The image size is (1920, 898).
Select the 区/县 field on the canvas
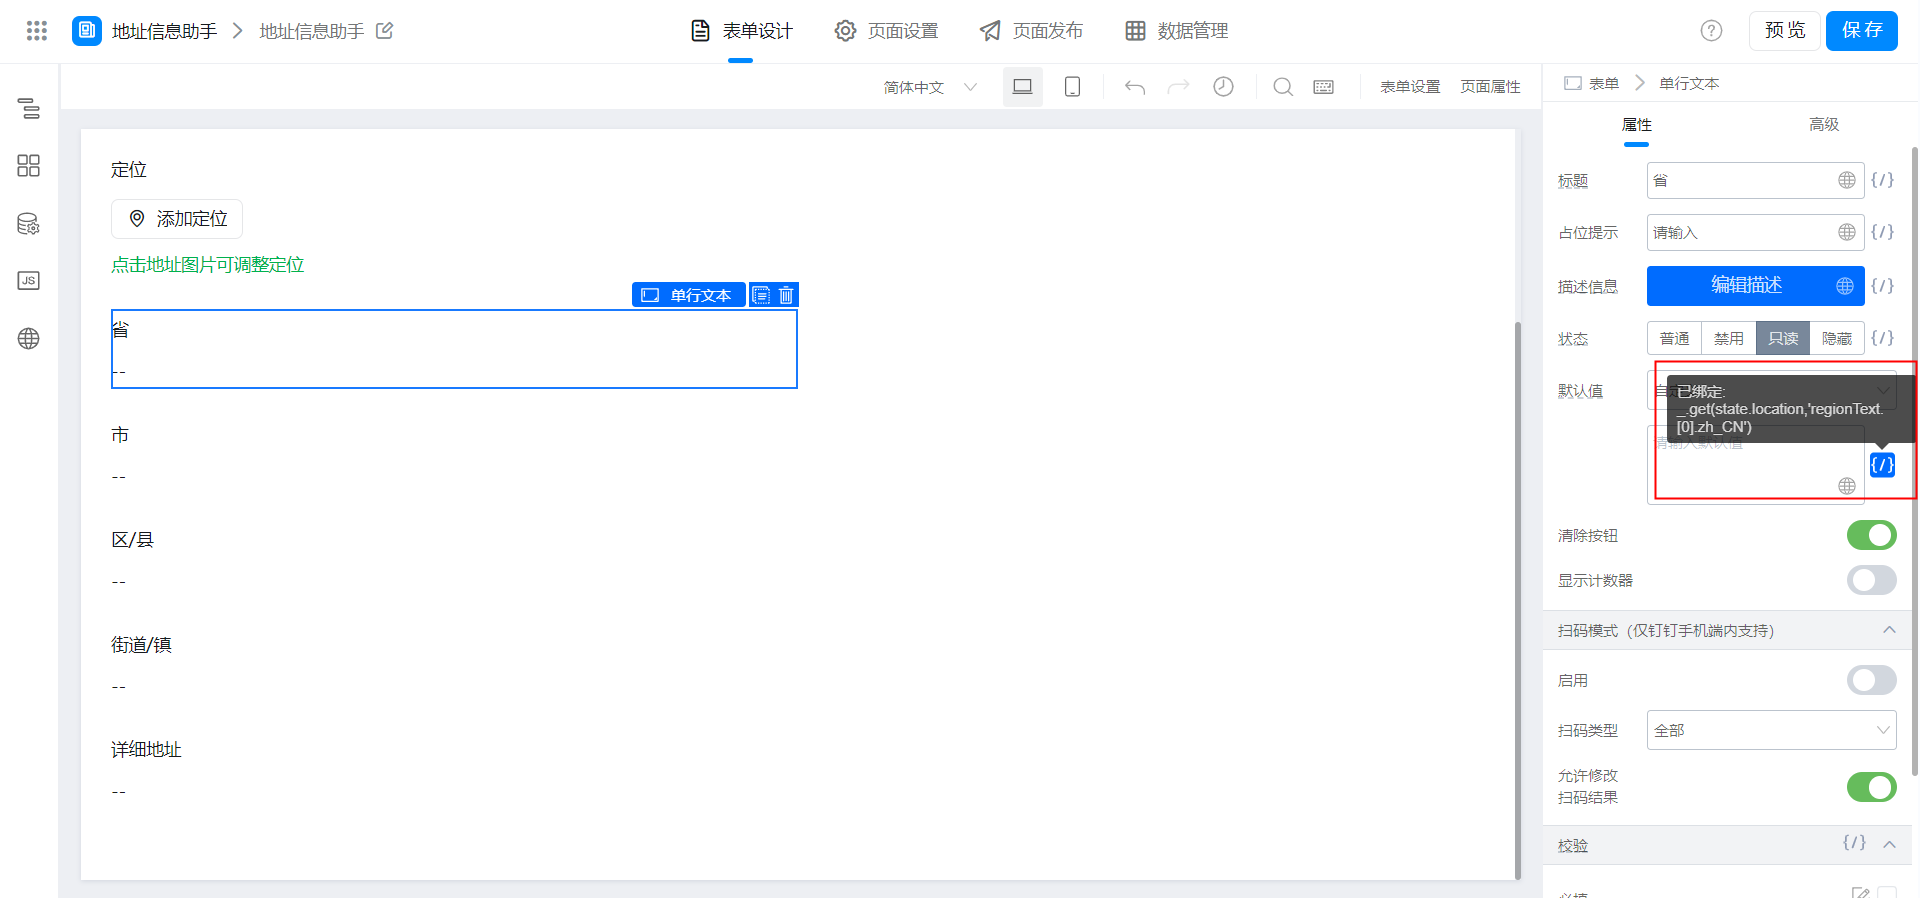[x=454, y=560]
